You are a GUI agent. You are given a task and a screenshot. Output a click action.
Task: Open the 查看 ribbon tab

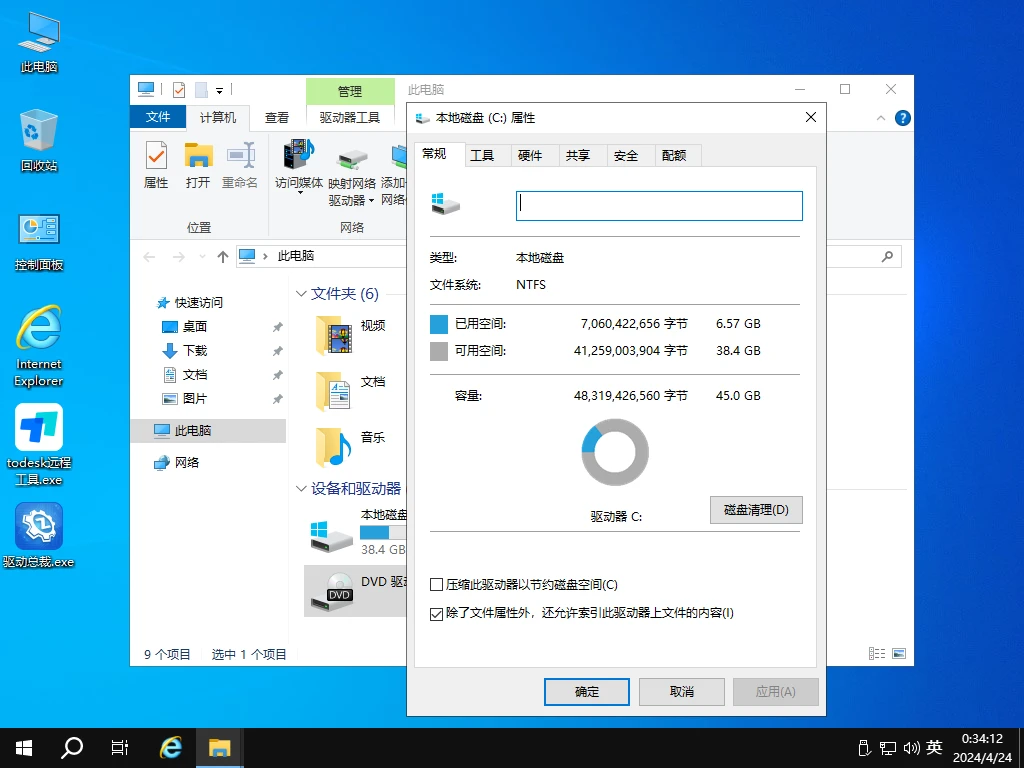click(x=276, y=118)
